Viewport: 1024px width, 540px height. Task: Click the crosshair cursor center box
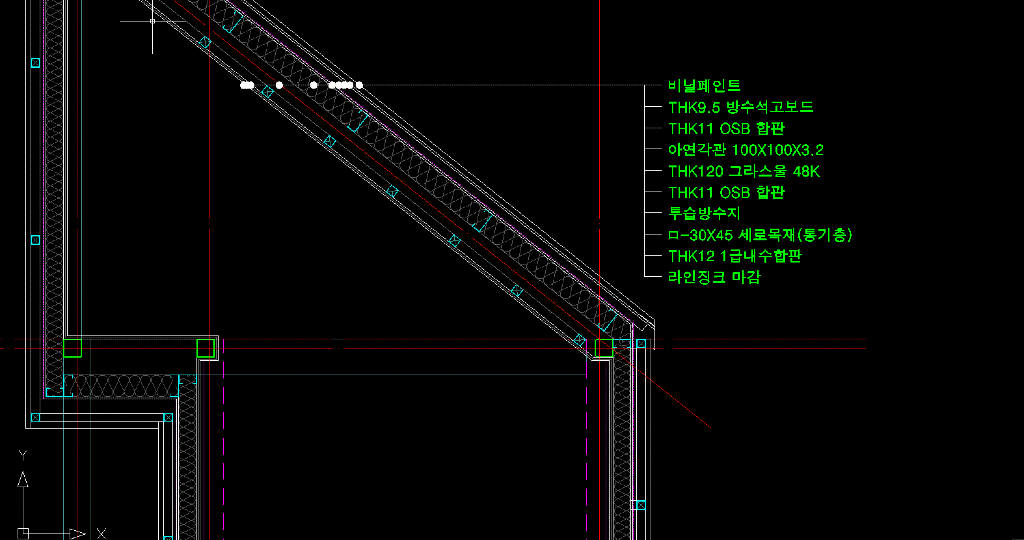pyautogui.click(x=152, y=20)
